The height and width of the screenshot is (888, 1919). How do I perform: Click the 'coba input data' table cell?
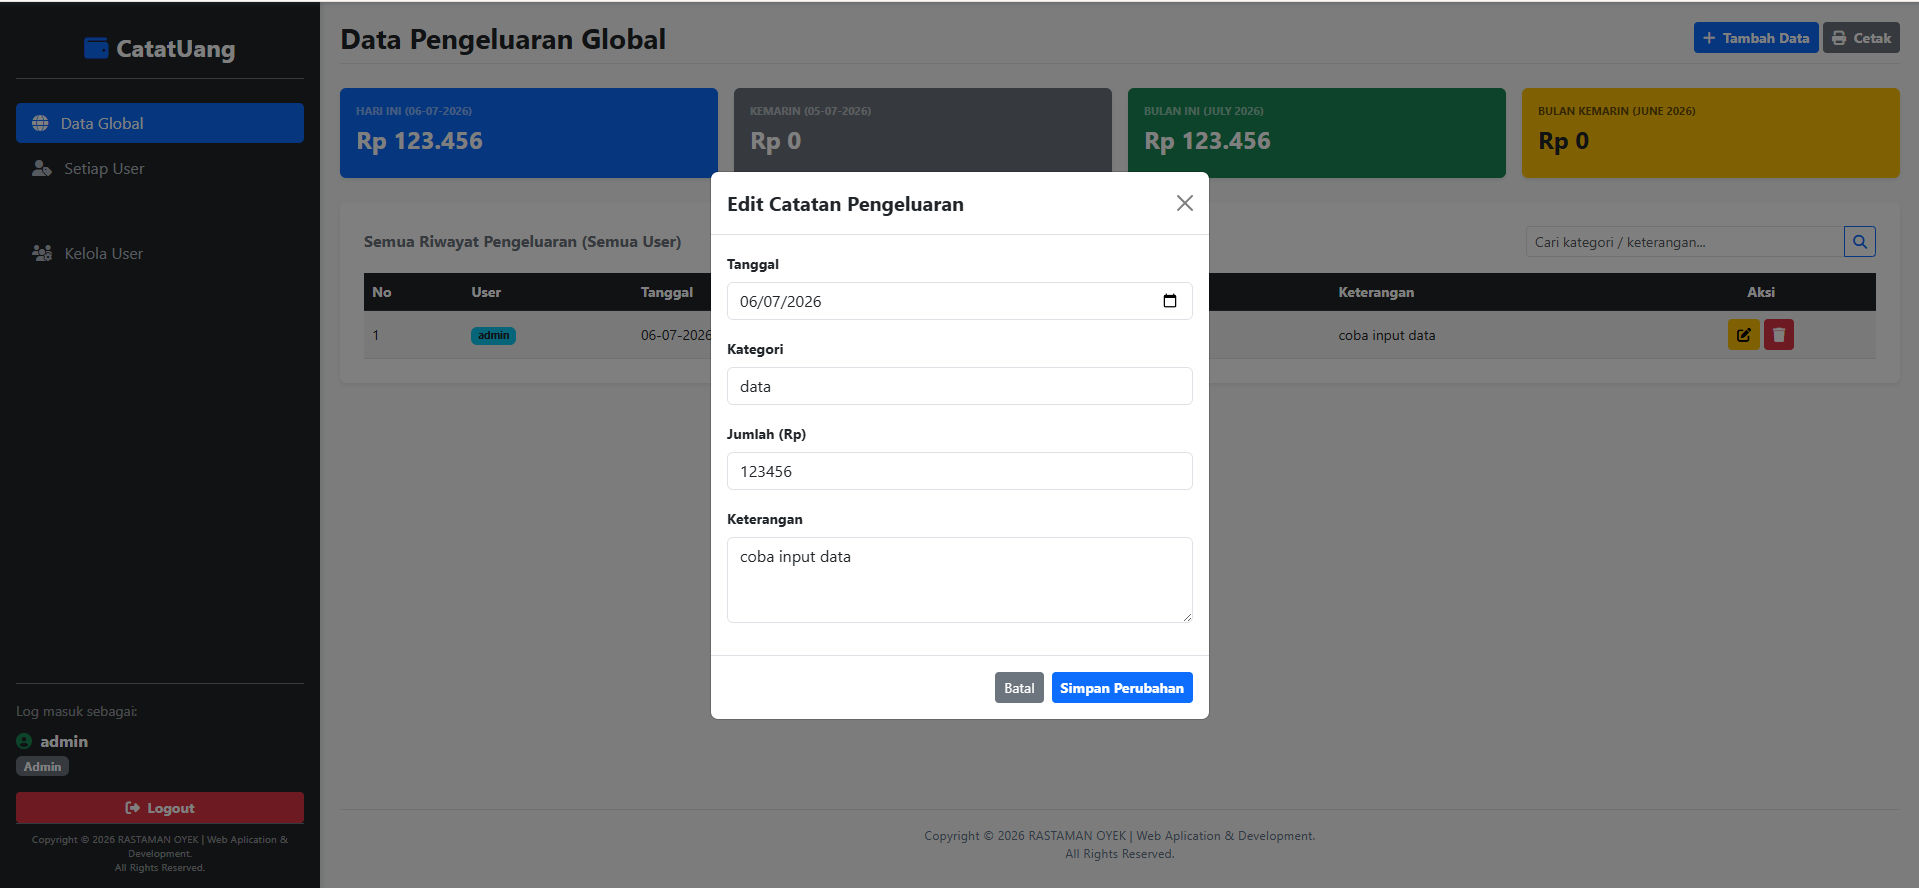tap(1387, 335)
